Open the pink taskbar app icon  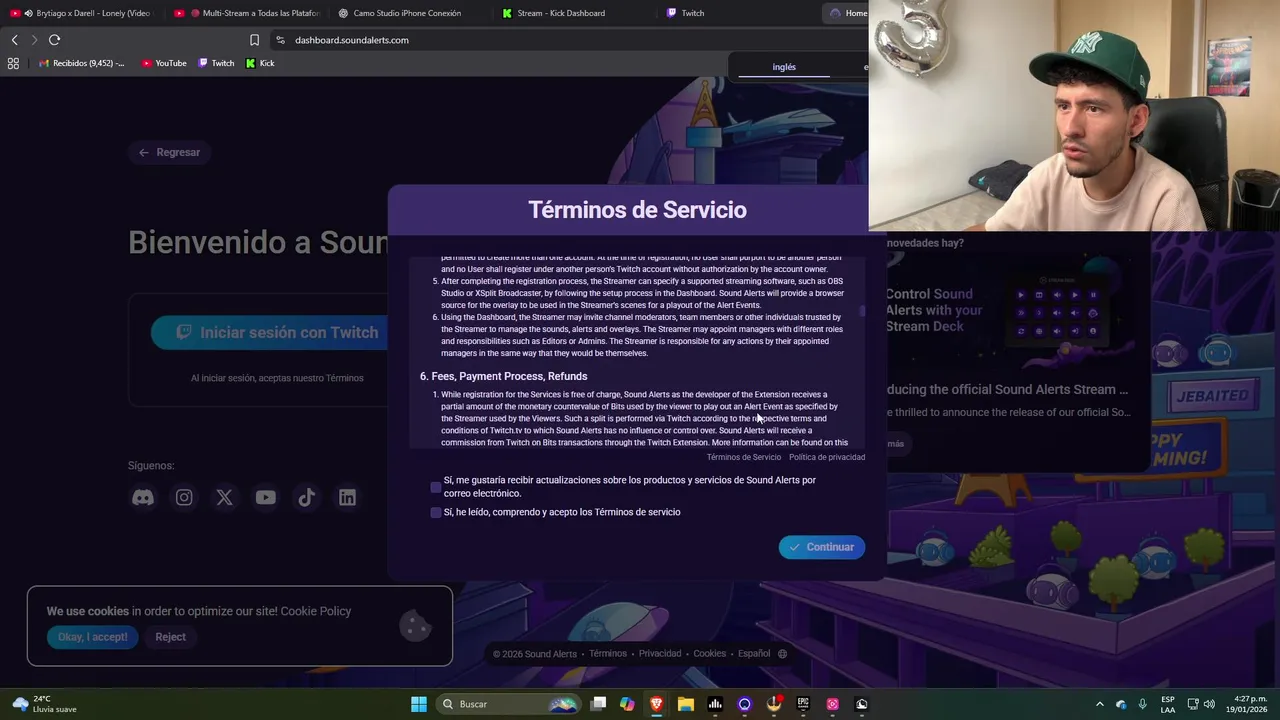(832, 704)
